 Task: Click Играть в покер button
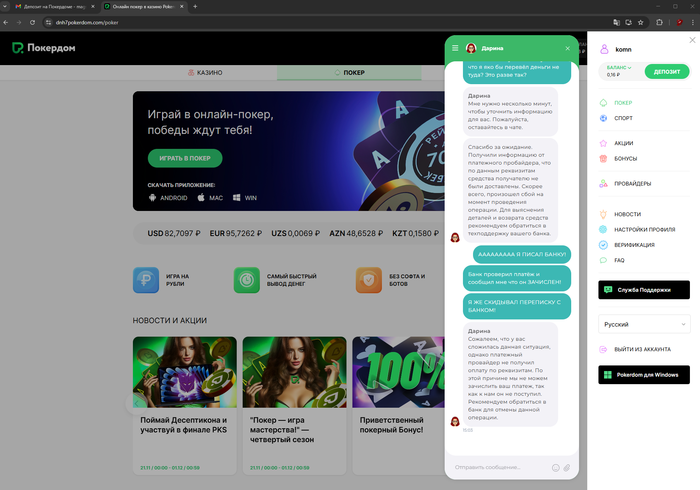pyautogui.click(x=185, y=158)
